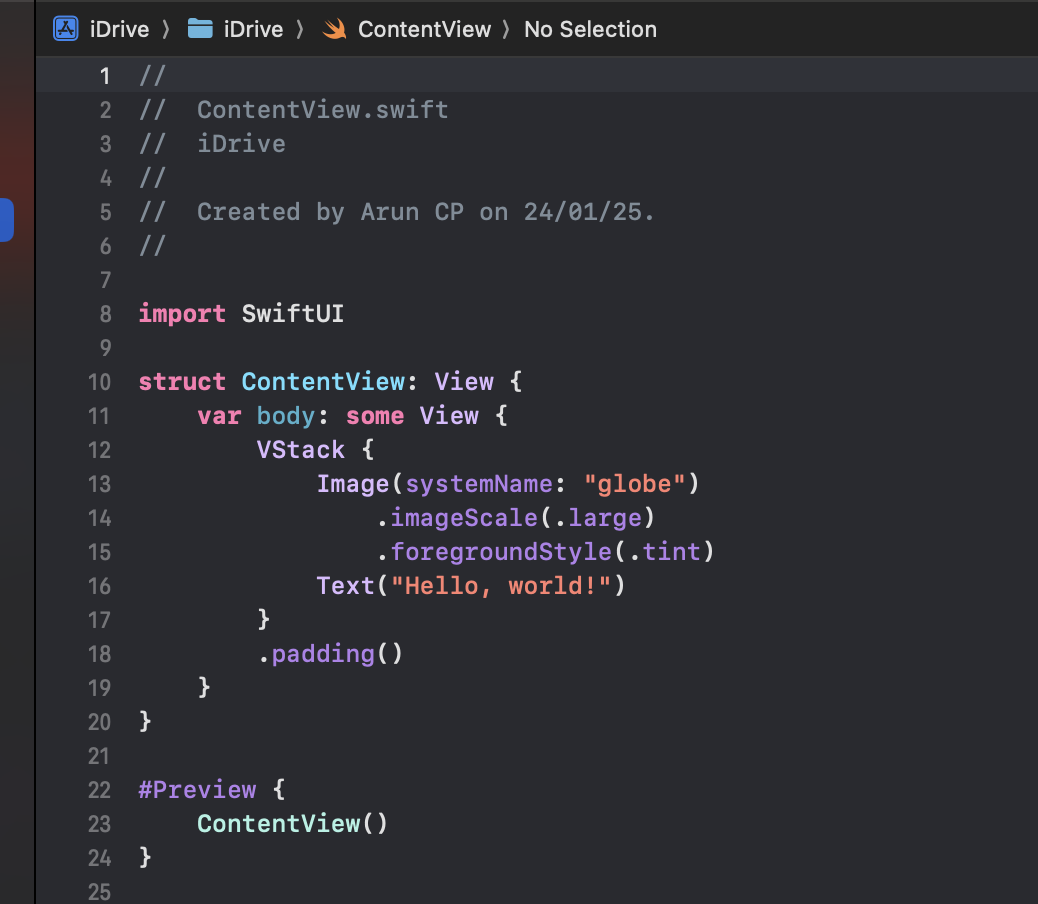This screenshot has width=1038, height=904.
Task: Open the iDrive folder breadcrumb item
Action: 254,29
